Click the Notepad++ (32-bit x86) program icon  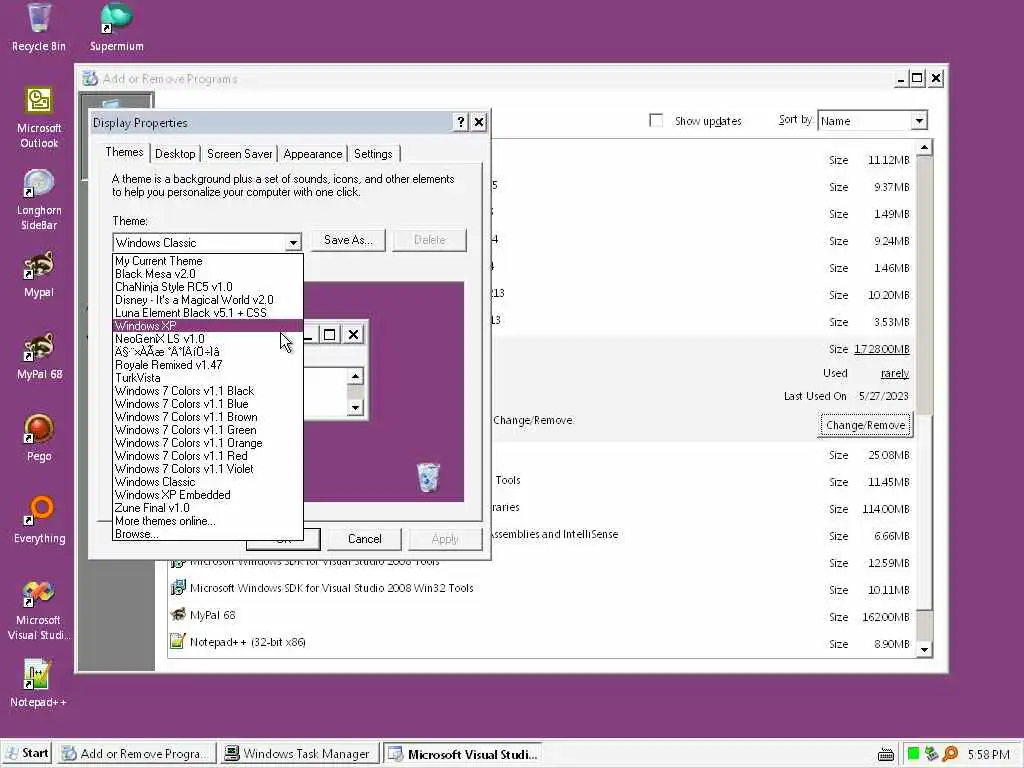tap(178, 641)
